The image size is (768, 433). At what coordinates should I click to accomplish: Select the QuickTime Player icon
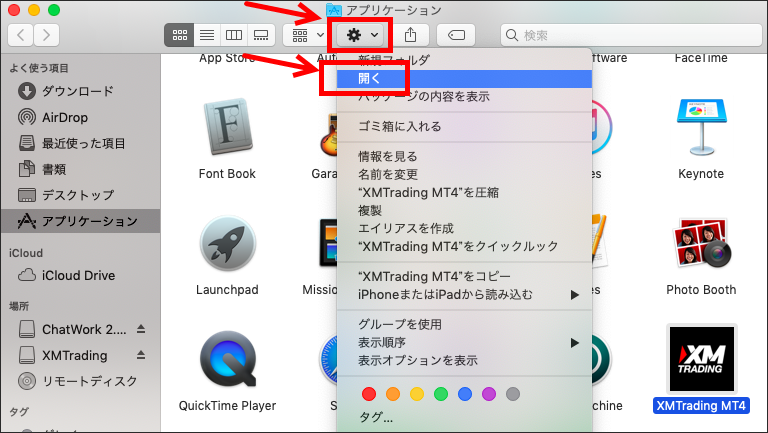click(227, 360)
